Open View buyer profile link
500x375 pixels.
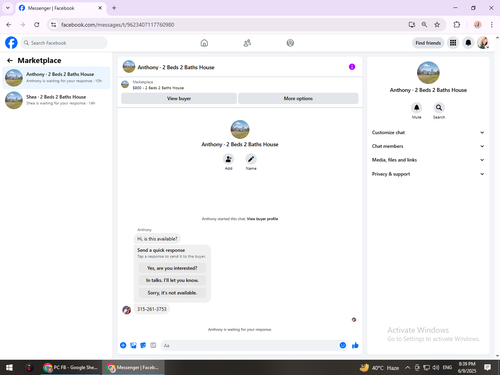[x=262, y=219]
